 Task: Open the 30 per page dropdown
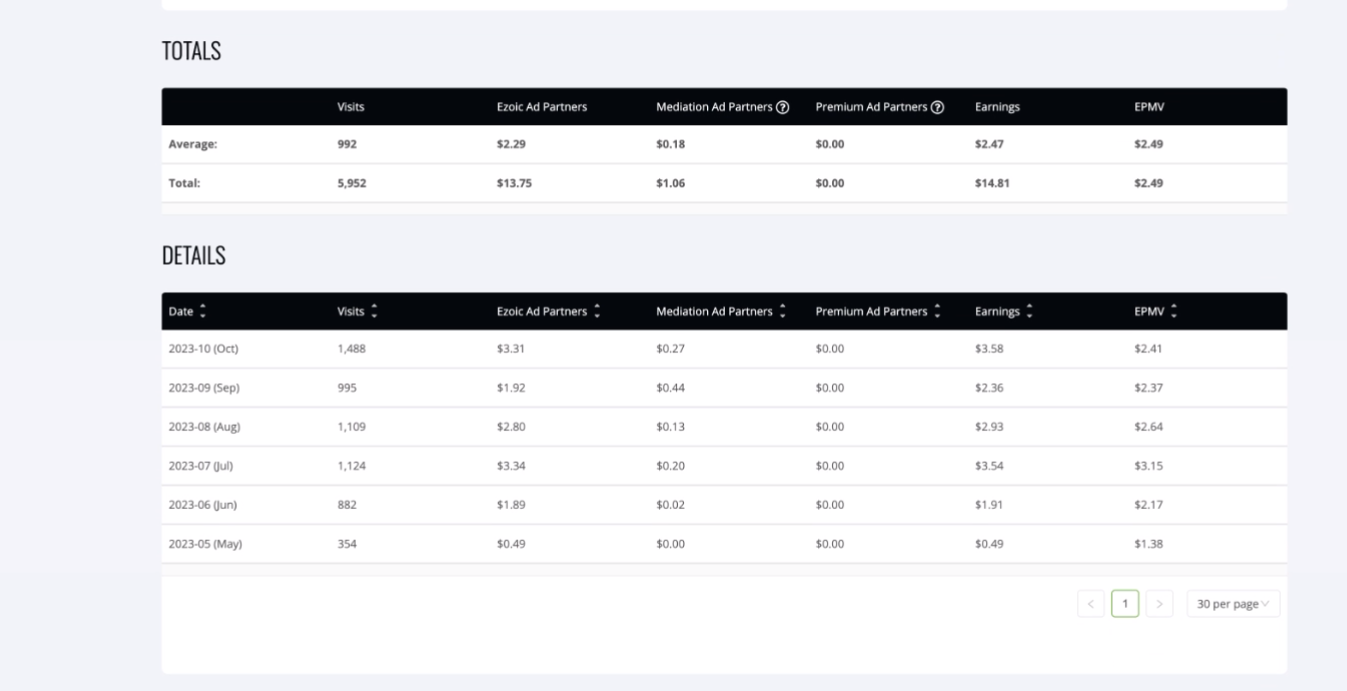(x=1233, y=604)
